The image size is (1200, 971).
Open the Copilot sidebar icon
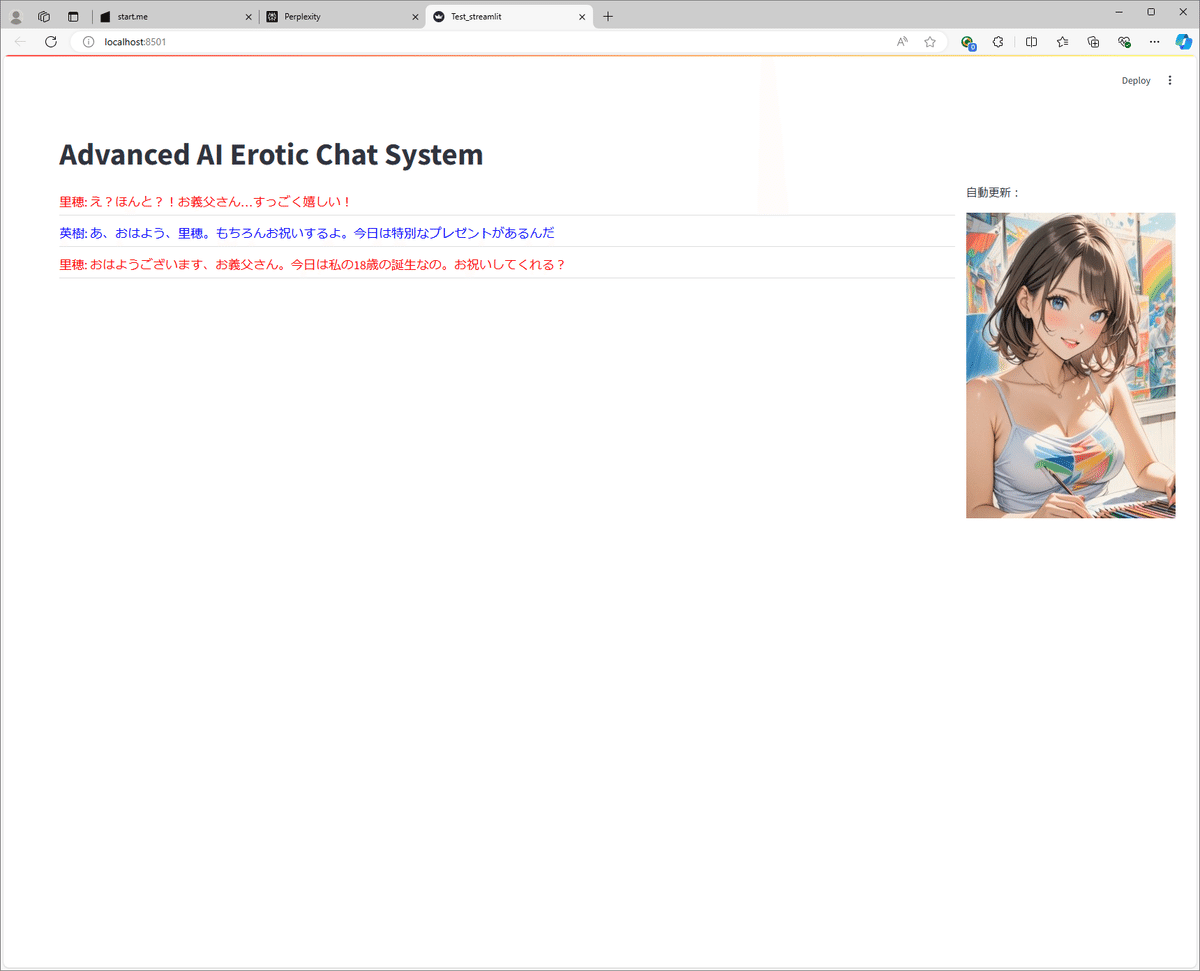pyautogui.click(x=1183, y=42)
